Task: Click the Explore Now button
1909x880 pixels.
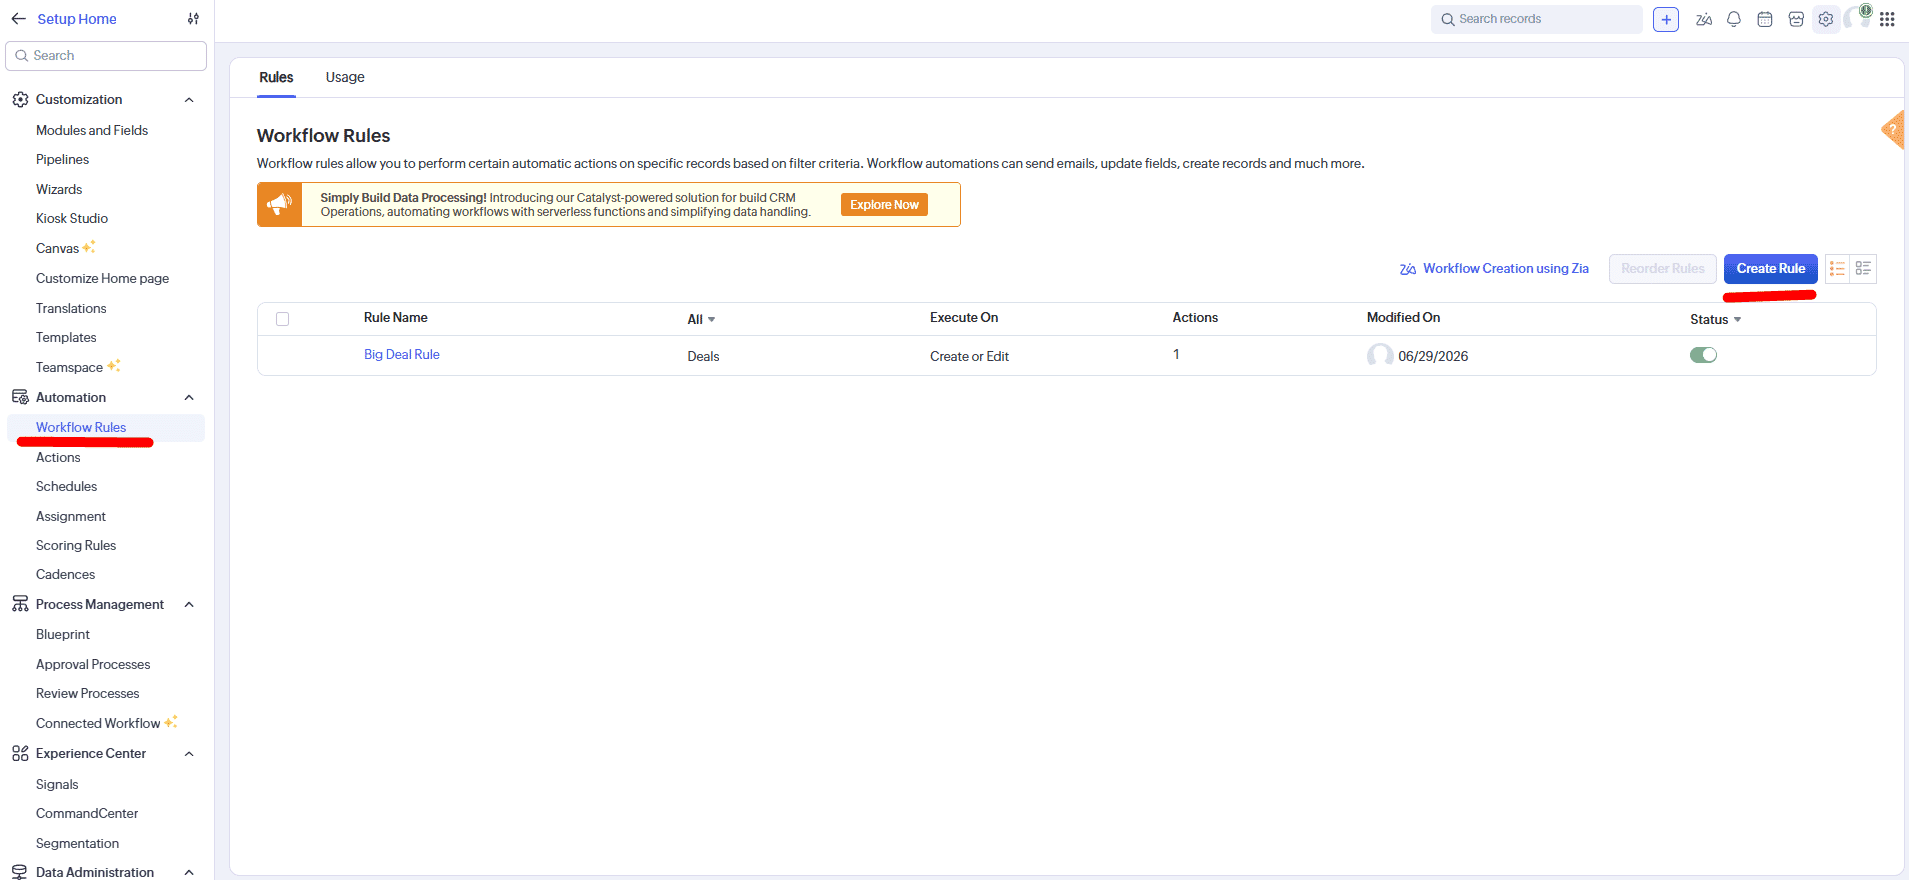Action: coord(884,204)
